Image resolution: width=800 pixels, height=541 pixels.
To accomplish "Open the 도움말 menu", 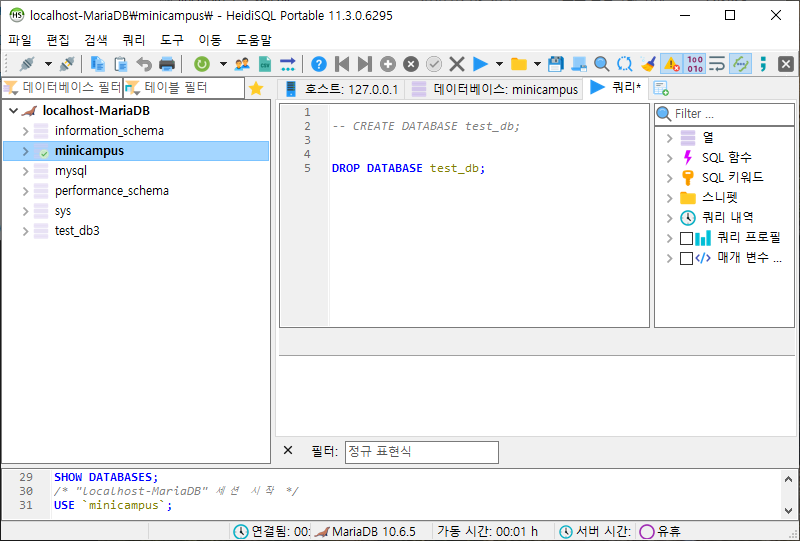I will pos(254,40).
